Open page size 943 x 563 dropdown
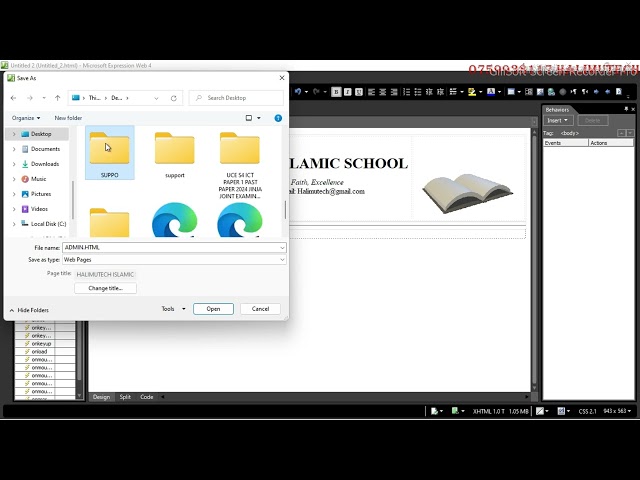640x480 pixels. click(x=617, y=411)
